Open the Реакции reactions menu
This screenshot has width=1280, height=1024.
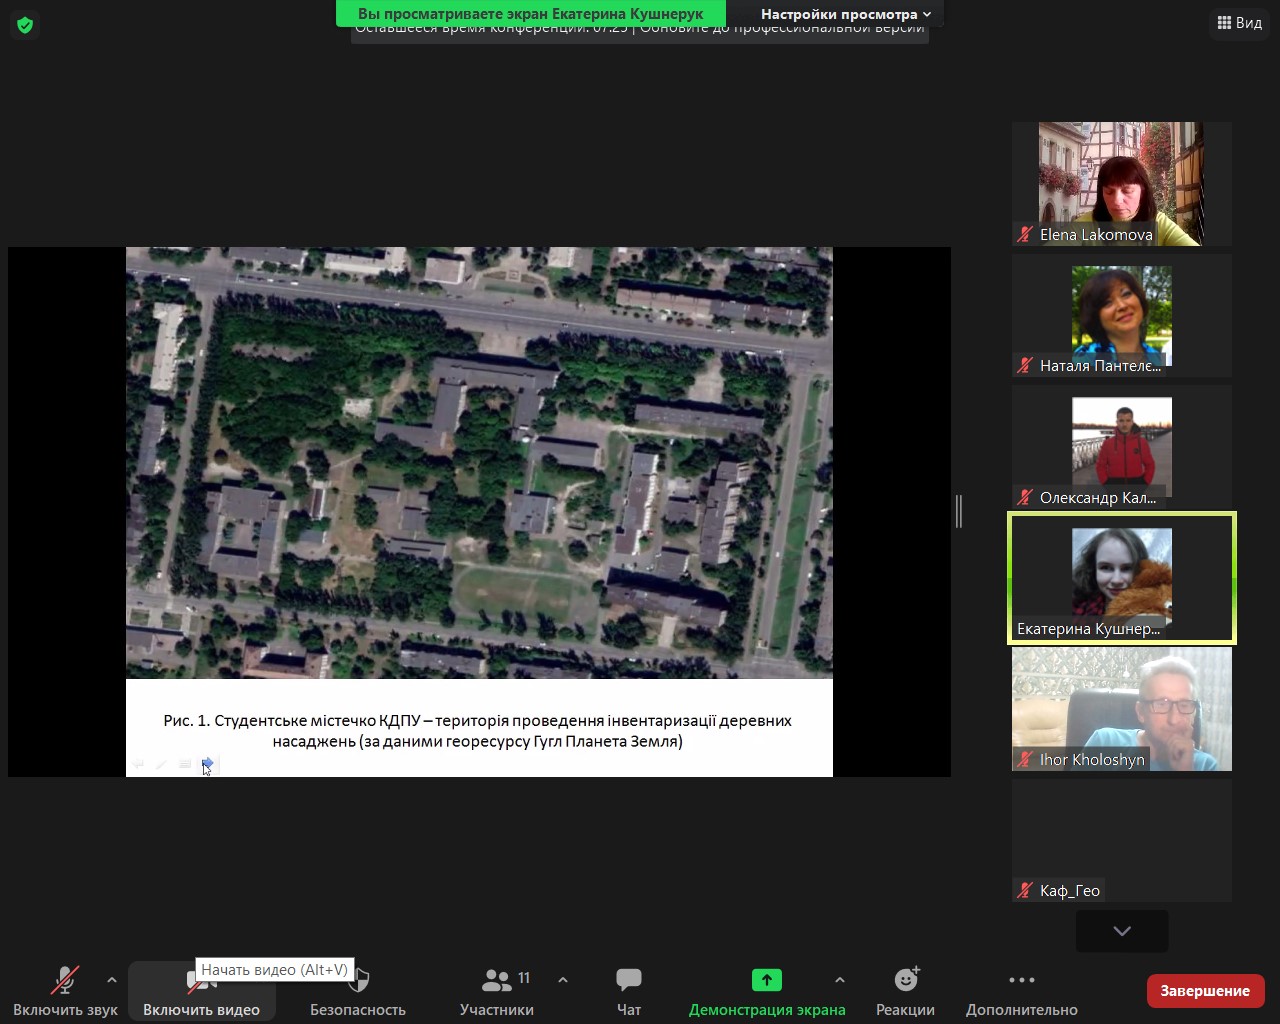906,991
